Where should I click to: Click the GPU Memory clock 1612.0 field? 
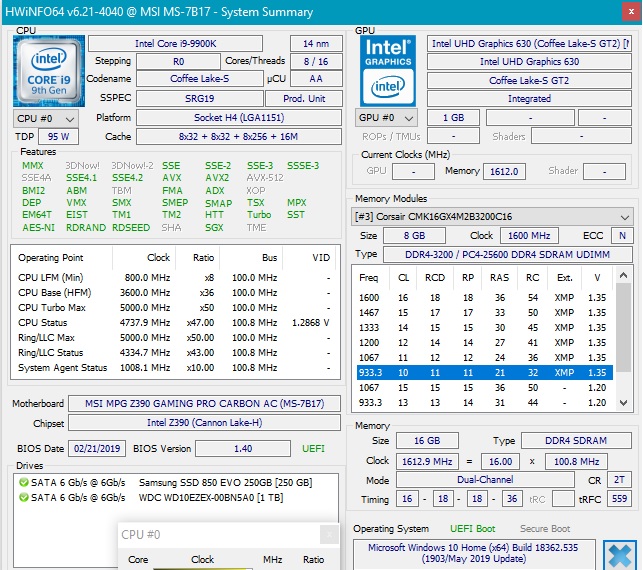(504, 171)
